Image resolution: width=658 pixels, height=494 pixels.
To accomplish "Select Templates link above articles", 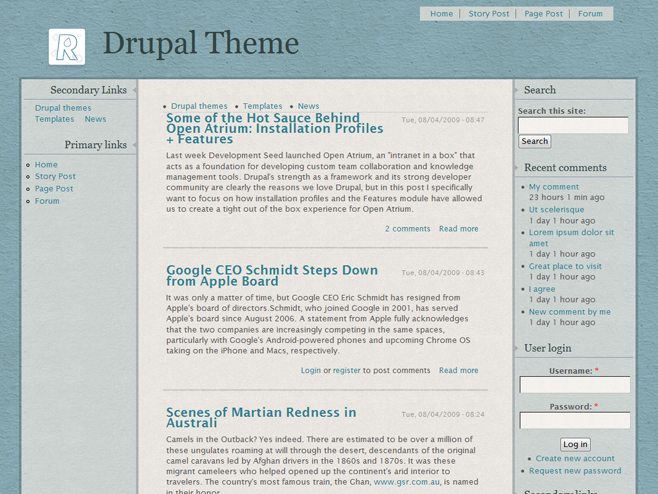I will coord(263,106).
